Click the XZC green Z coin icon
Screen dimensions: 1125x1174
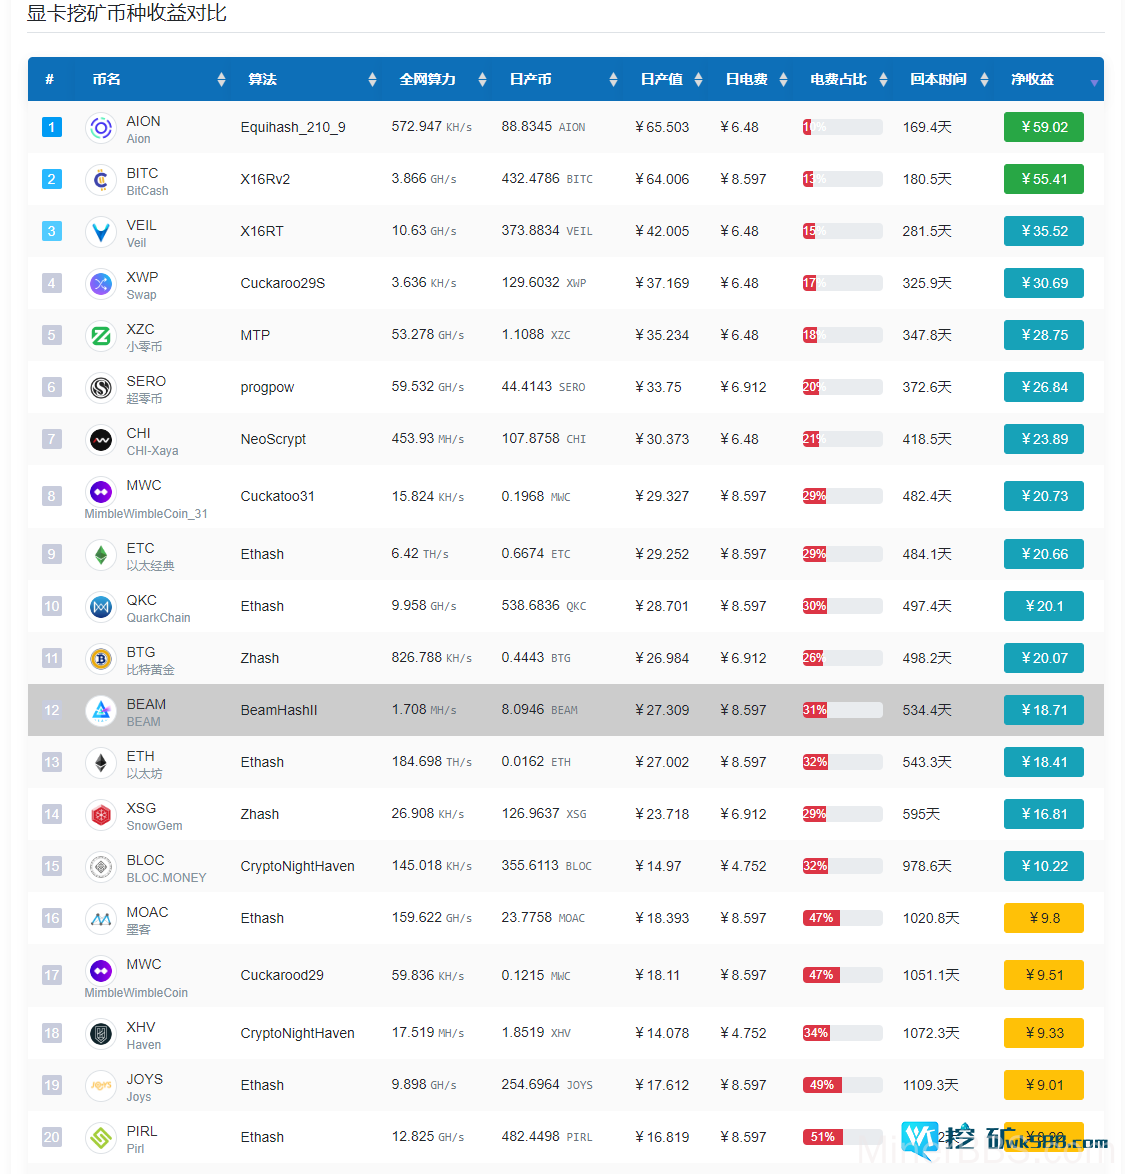101,336
